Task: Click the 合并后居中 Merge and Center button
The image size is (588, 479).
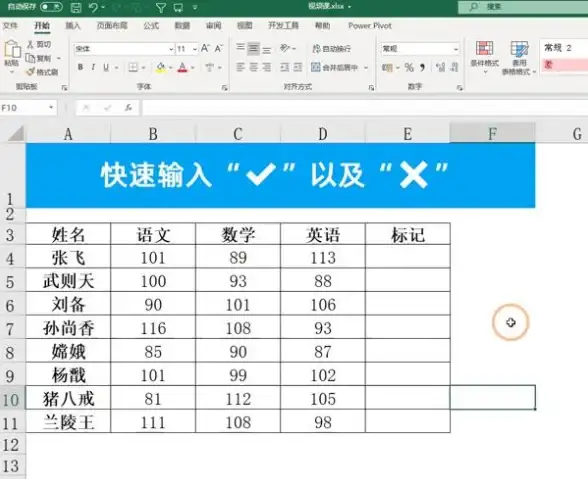Action: coord(335,68)
